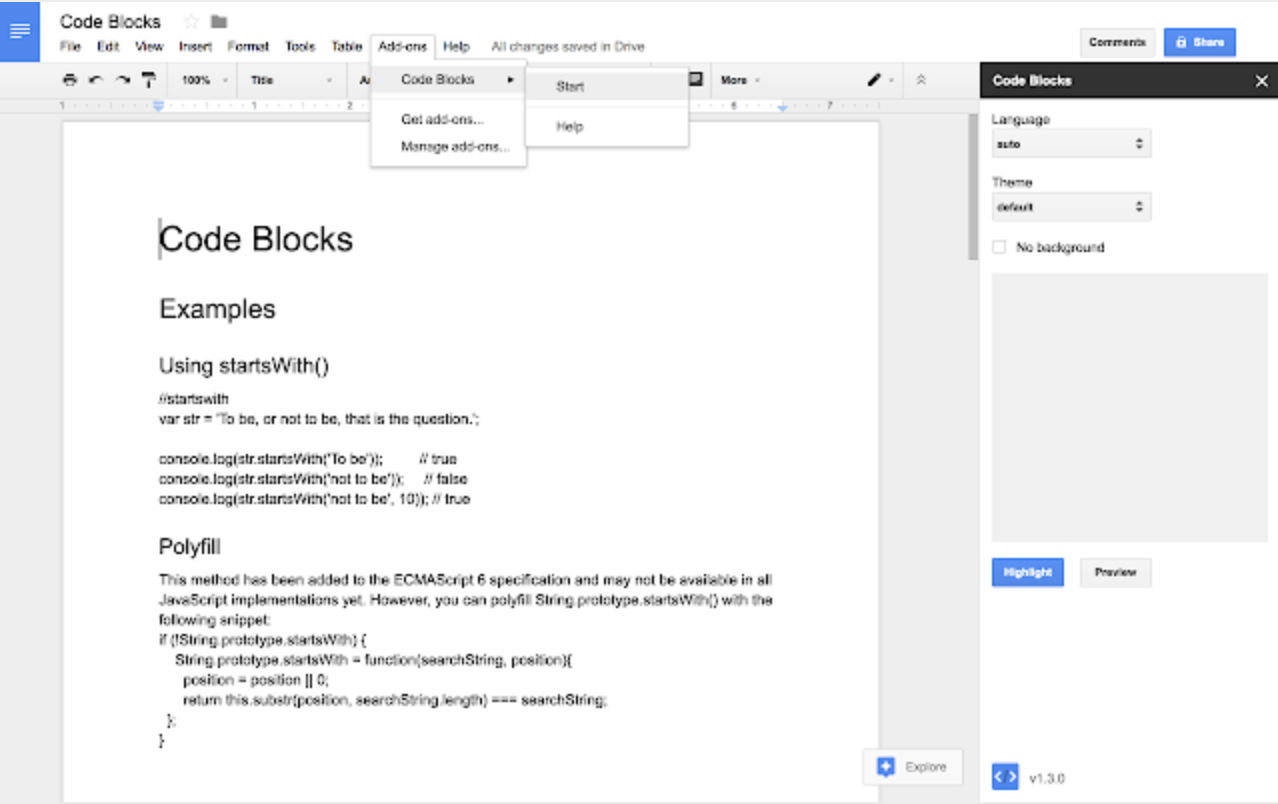Click the right indent marker on ruler
Viewport: 1278px width, 804px height.
783,105
